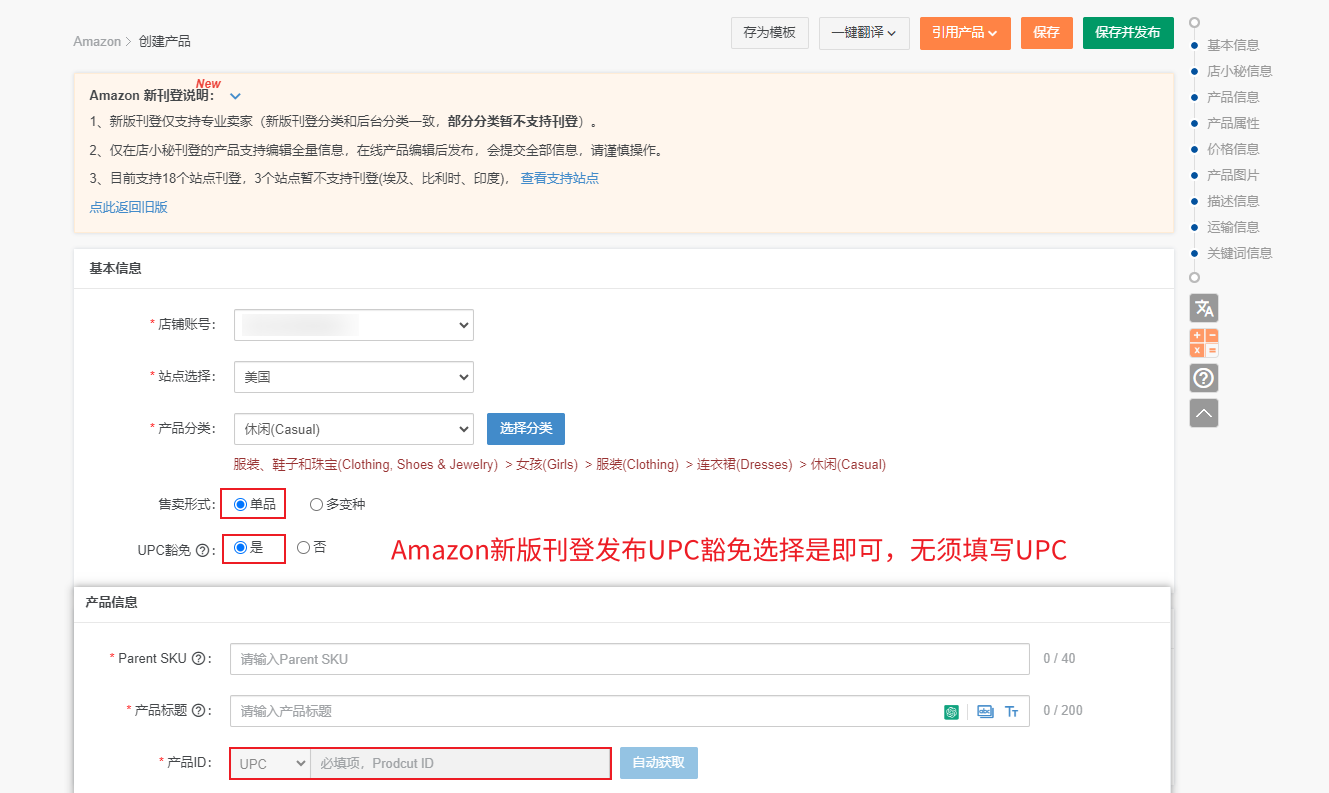Select the 单品 radio button

(x=240, y=505)
